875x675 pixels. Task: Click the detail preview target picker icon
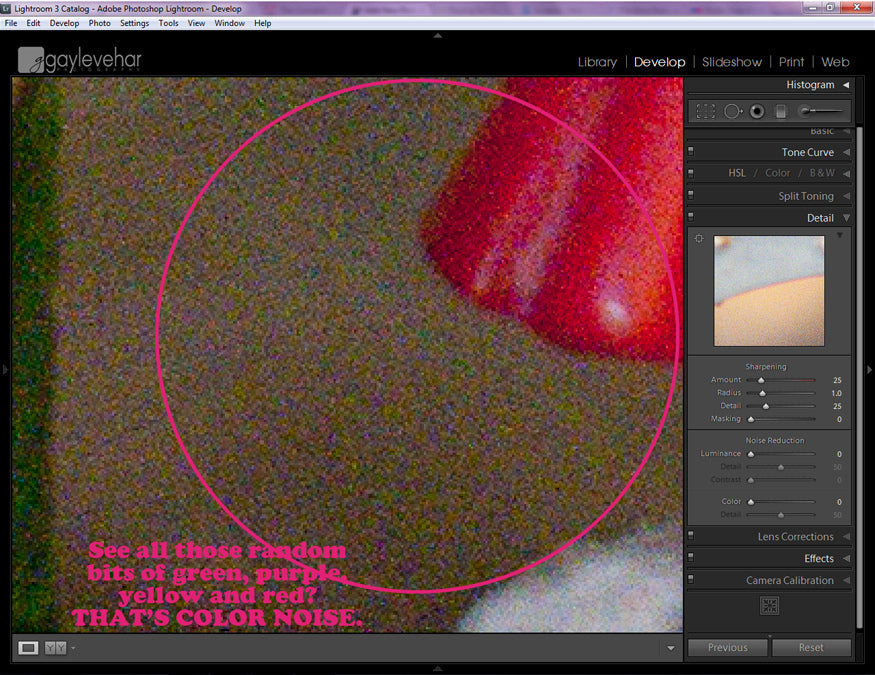tap(699, 239)
